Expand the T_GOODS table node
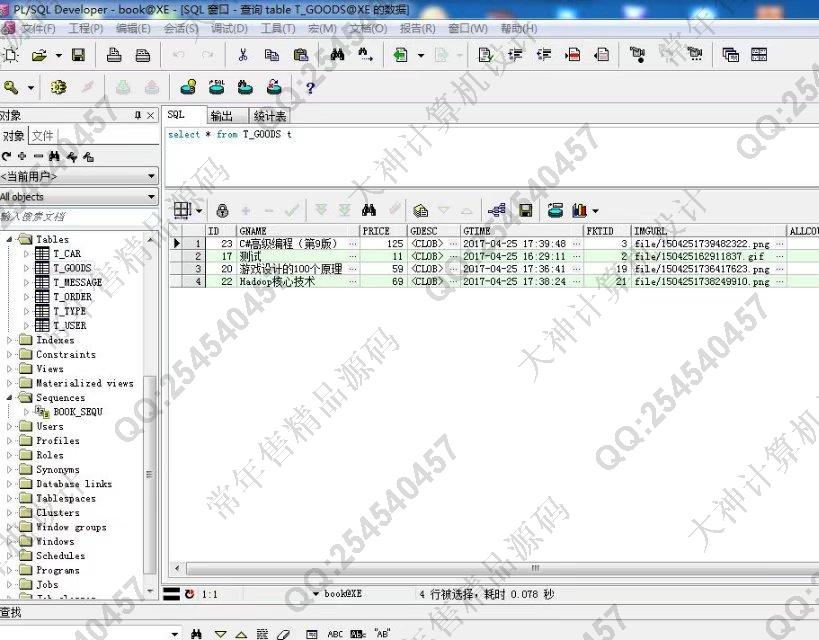Screen dimensions: 819x640 (26, 268)
